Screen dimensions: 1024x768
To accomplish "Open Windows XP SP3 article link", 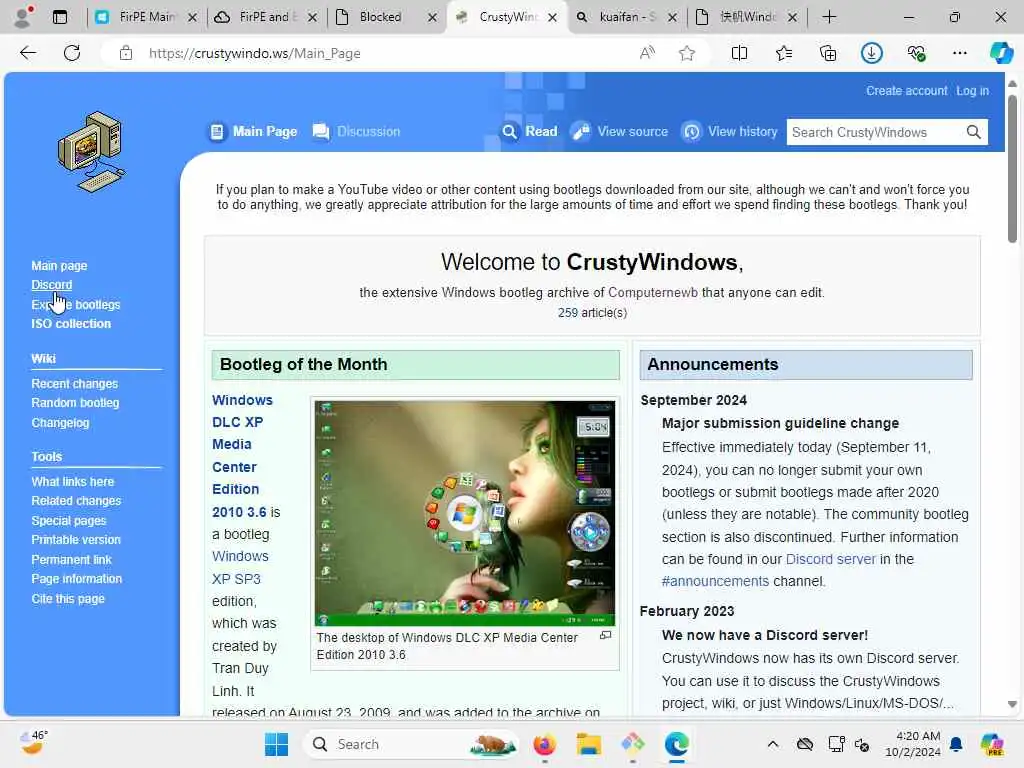I will 240,568.
